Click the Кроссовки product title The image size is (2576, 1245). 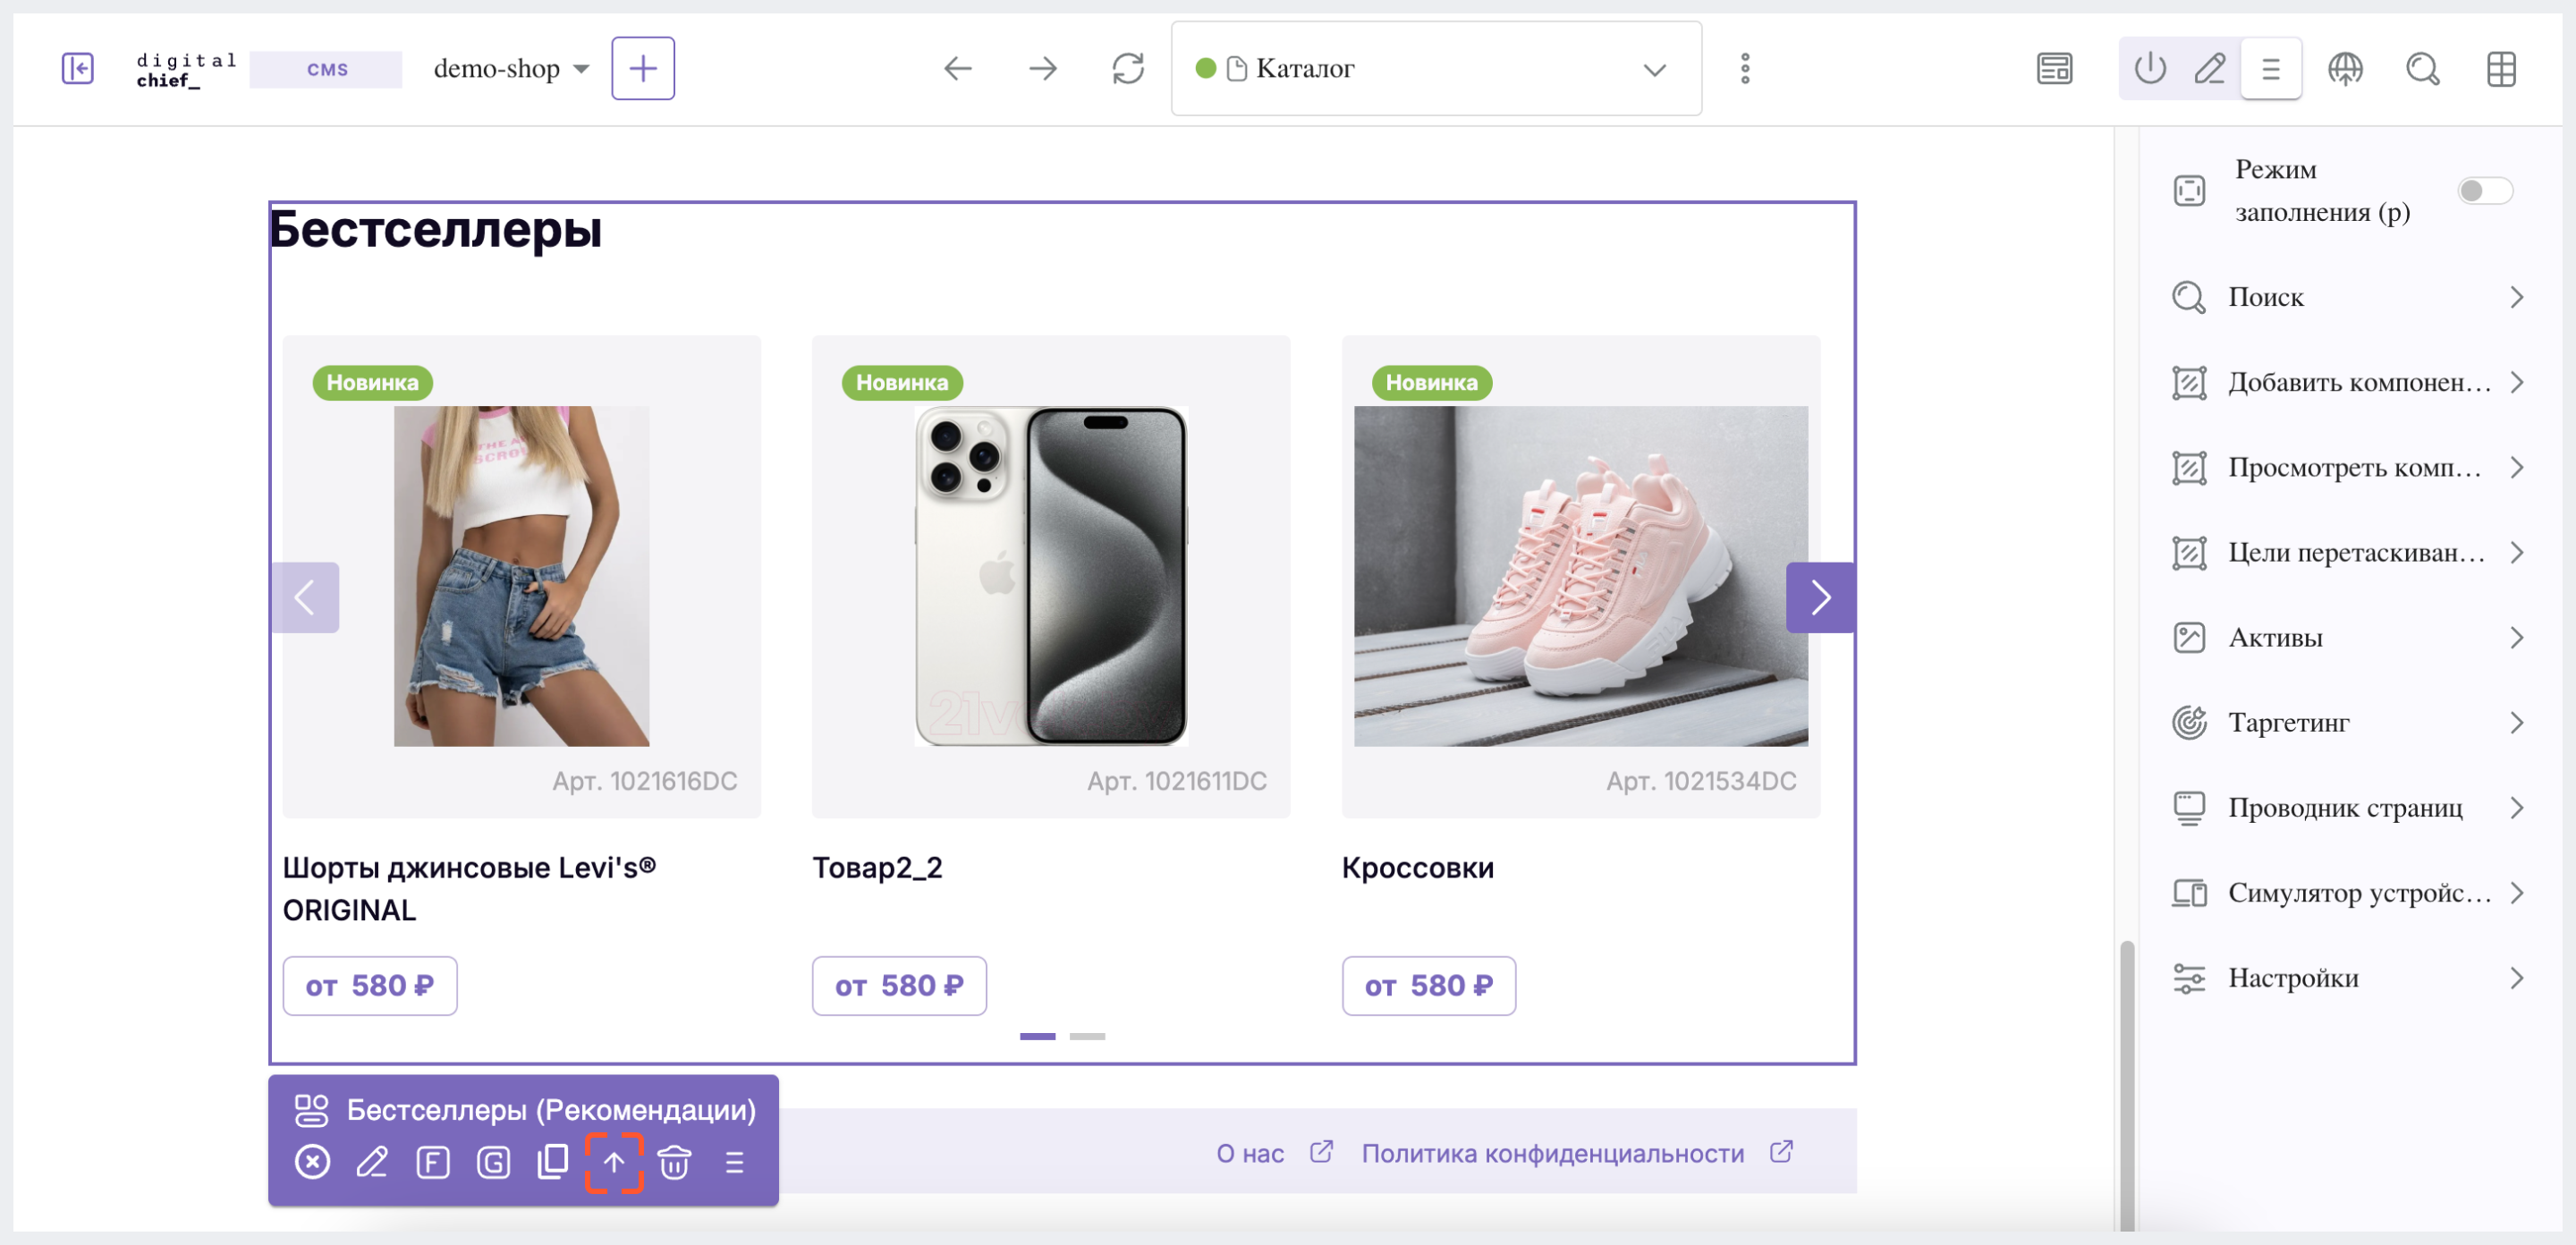click(1417, 867)
